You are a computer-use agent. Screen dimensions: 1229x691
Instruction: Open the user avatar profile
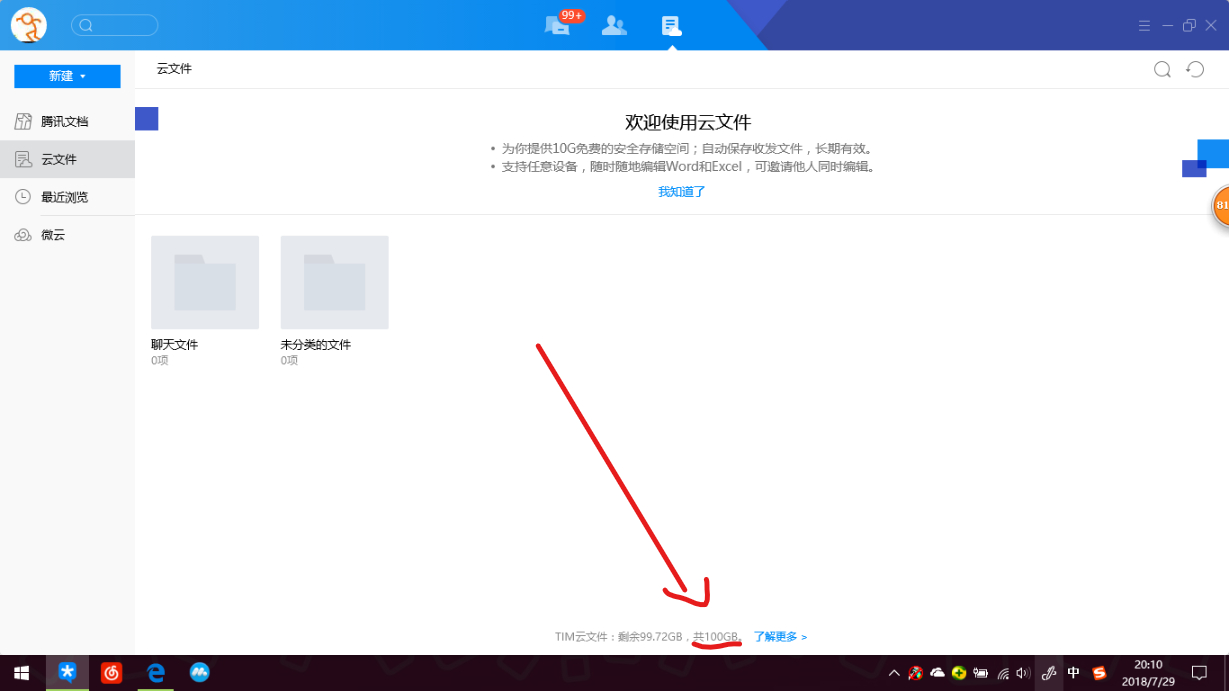point(28,25)
